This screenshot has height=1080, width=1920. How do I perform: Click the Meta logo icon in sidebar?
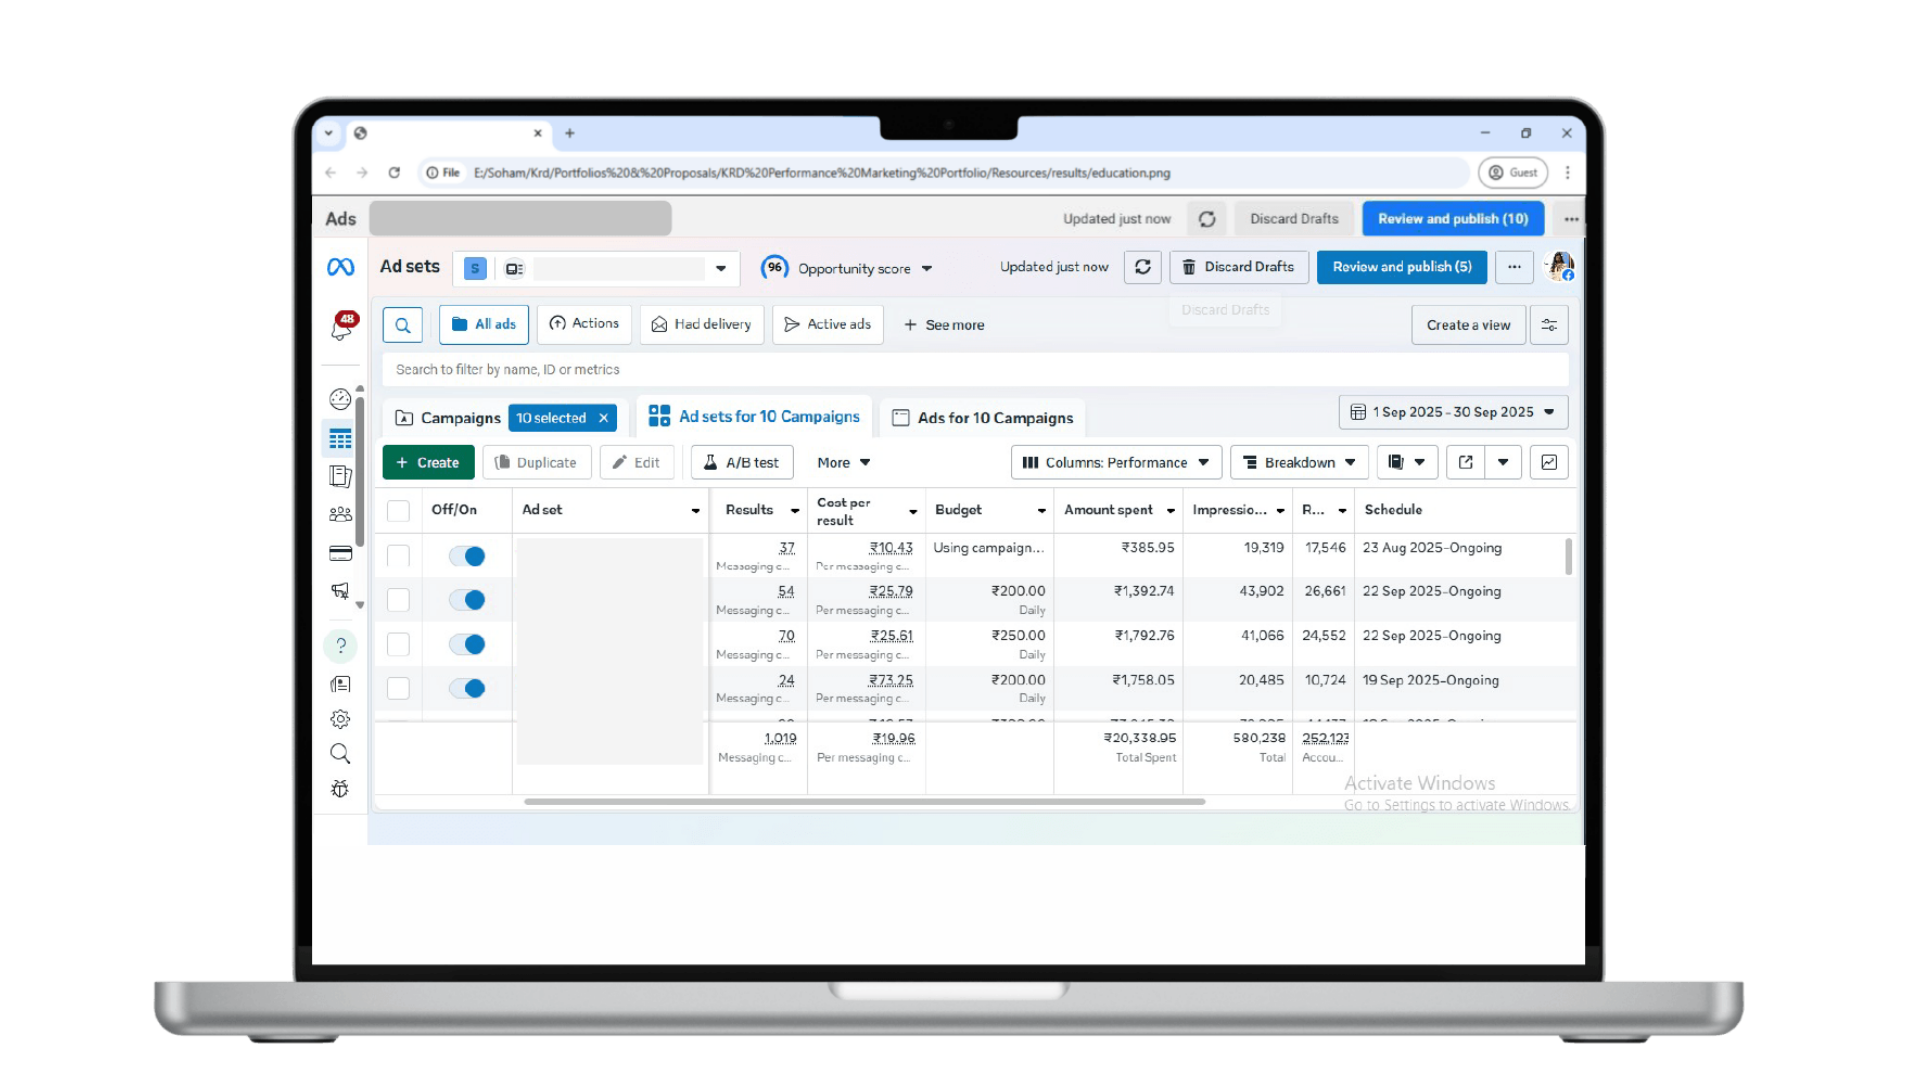(340, 267)
